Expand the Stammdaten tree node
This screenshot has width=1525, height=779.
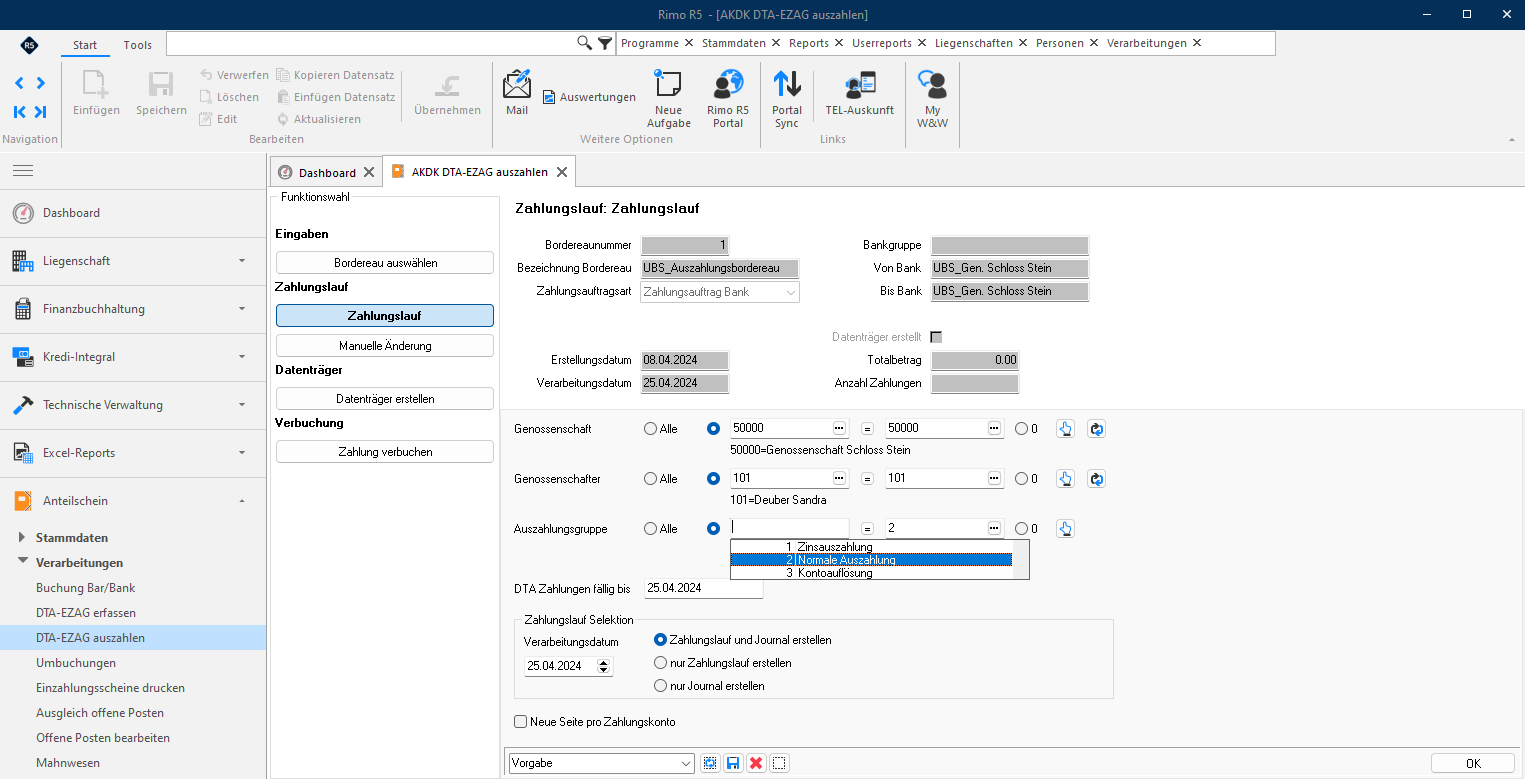pyautogui.click(x=23, y=538)
